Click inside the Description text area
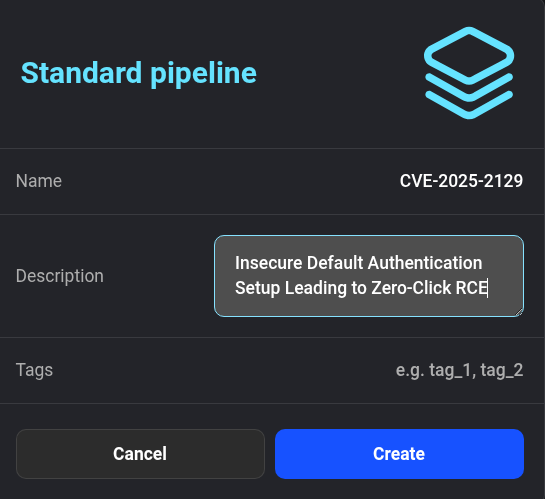 369,276
